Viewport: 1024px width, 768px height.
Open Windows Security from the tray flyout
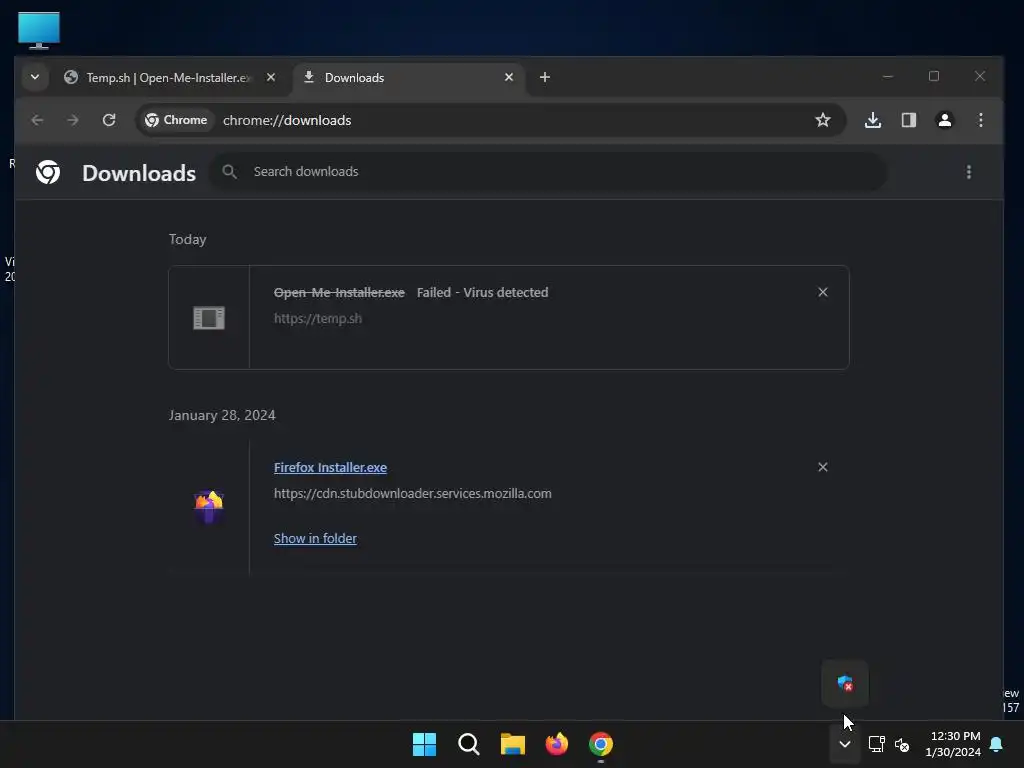[x=845, y=684]
